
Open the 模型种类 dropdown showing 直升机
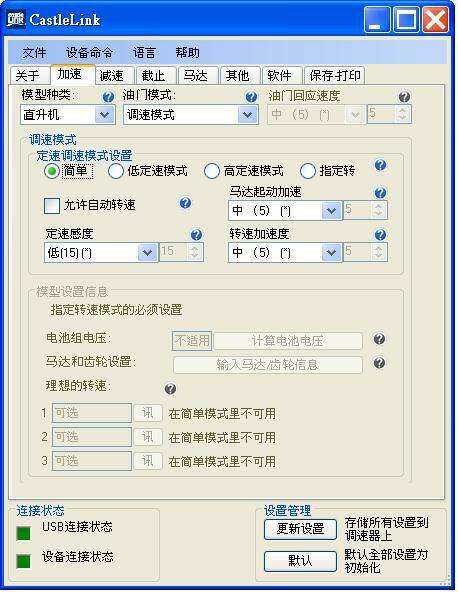point(68,114)
